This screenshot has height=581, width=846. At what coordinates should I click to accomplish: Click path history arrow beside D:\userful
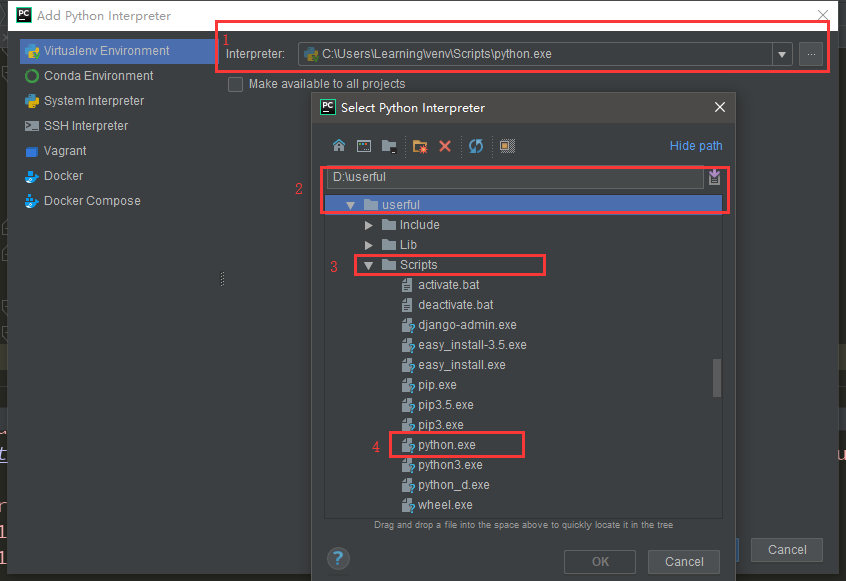tap(714, 177)
